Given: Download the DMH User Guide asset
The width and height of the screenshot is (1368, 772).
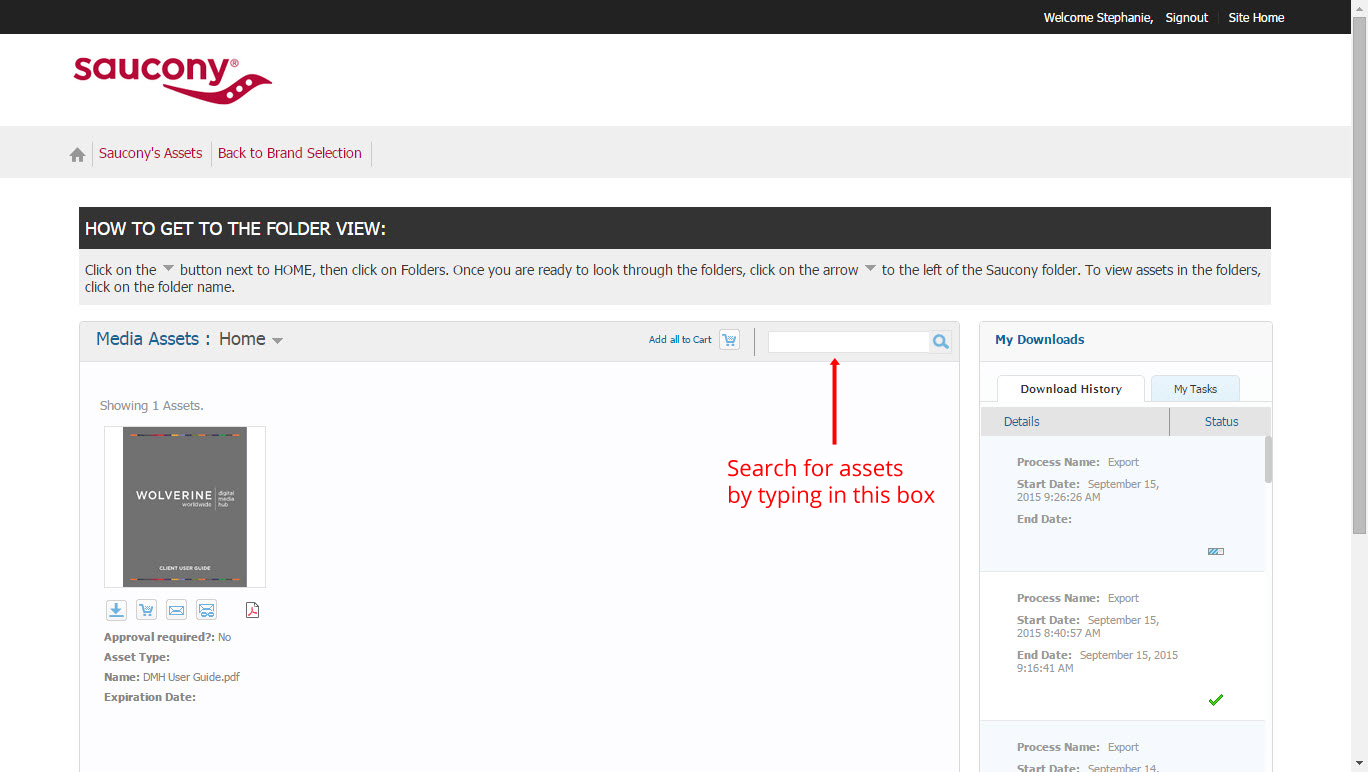Looking at the screenshot, I should (x=116, y=610).
